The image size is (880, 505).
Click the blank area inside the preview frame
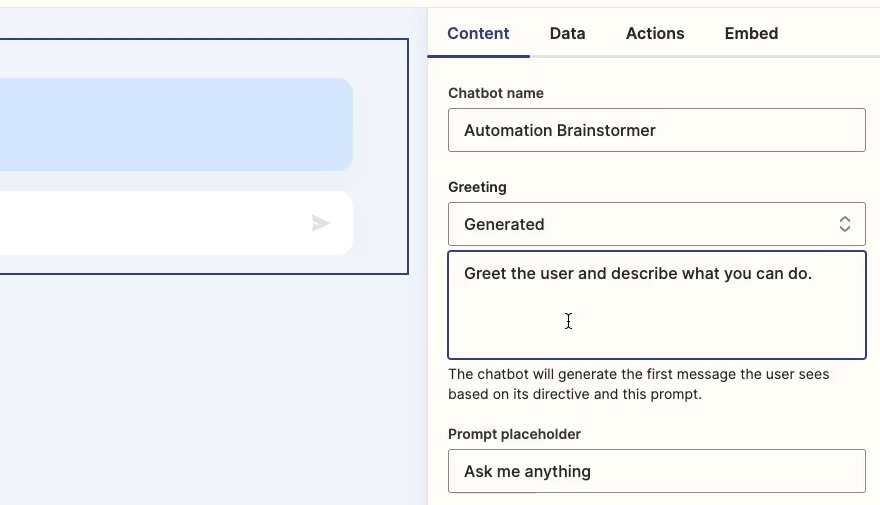[381, 157]
